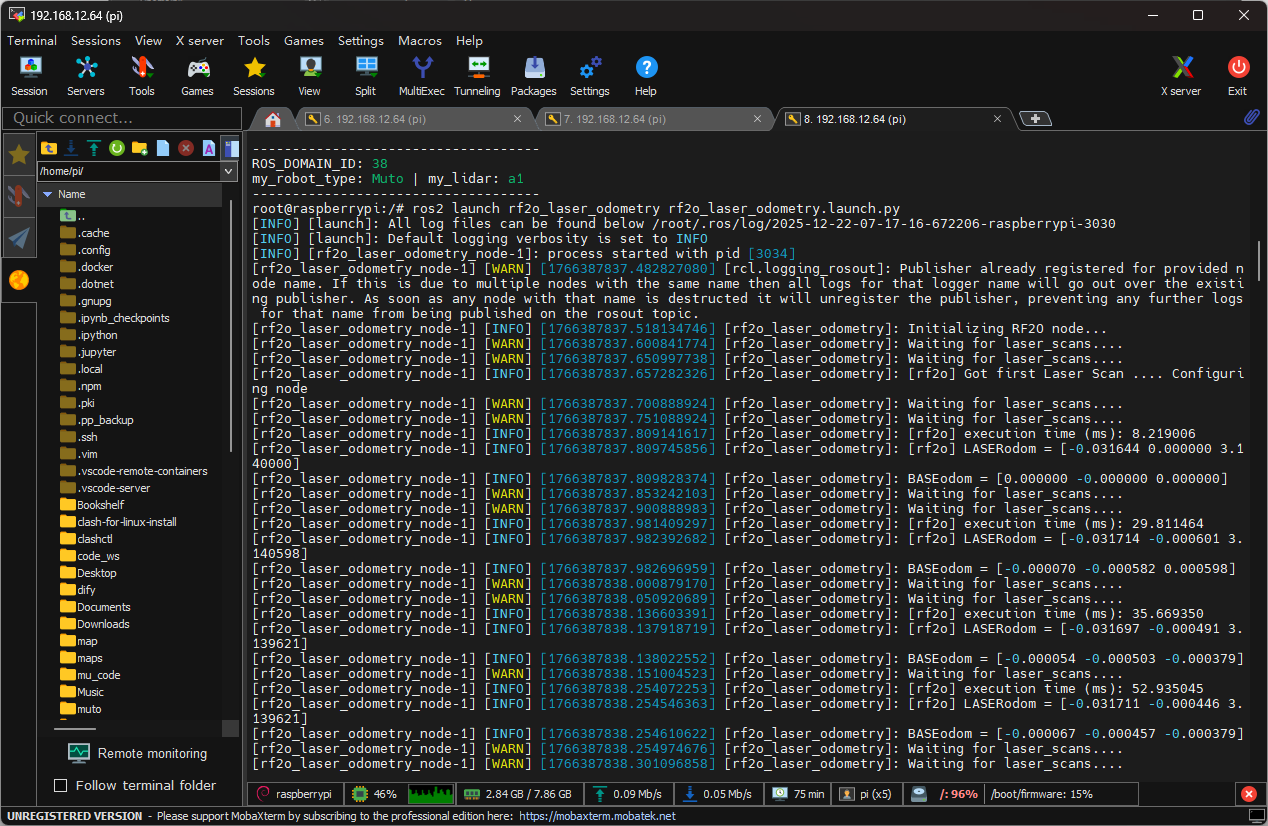1268x826 pixels.
Task: Open the Macros menu
Action: click(x=420, y=41)
